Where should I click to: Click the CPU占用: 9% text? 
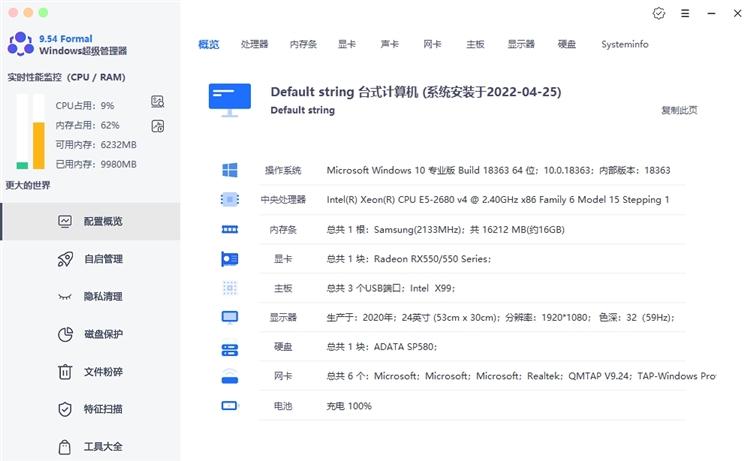pos(85,106)
